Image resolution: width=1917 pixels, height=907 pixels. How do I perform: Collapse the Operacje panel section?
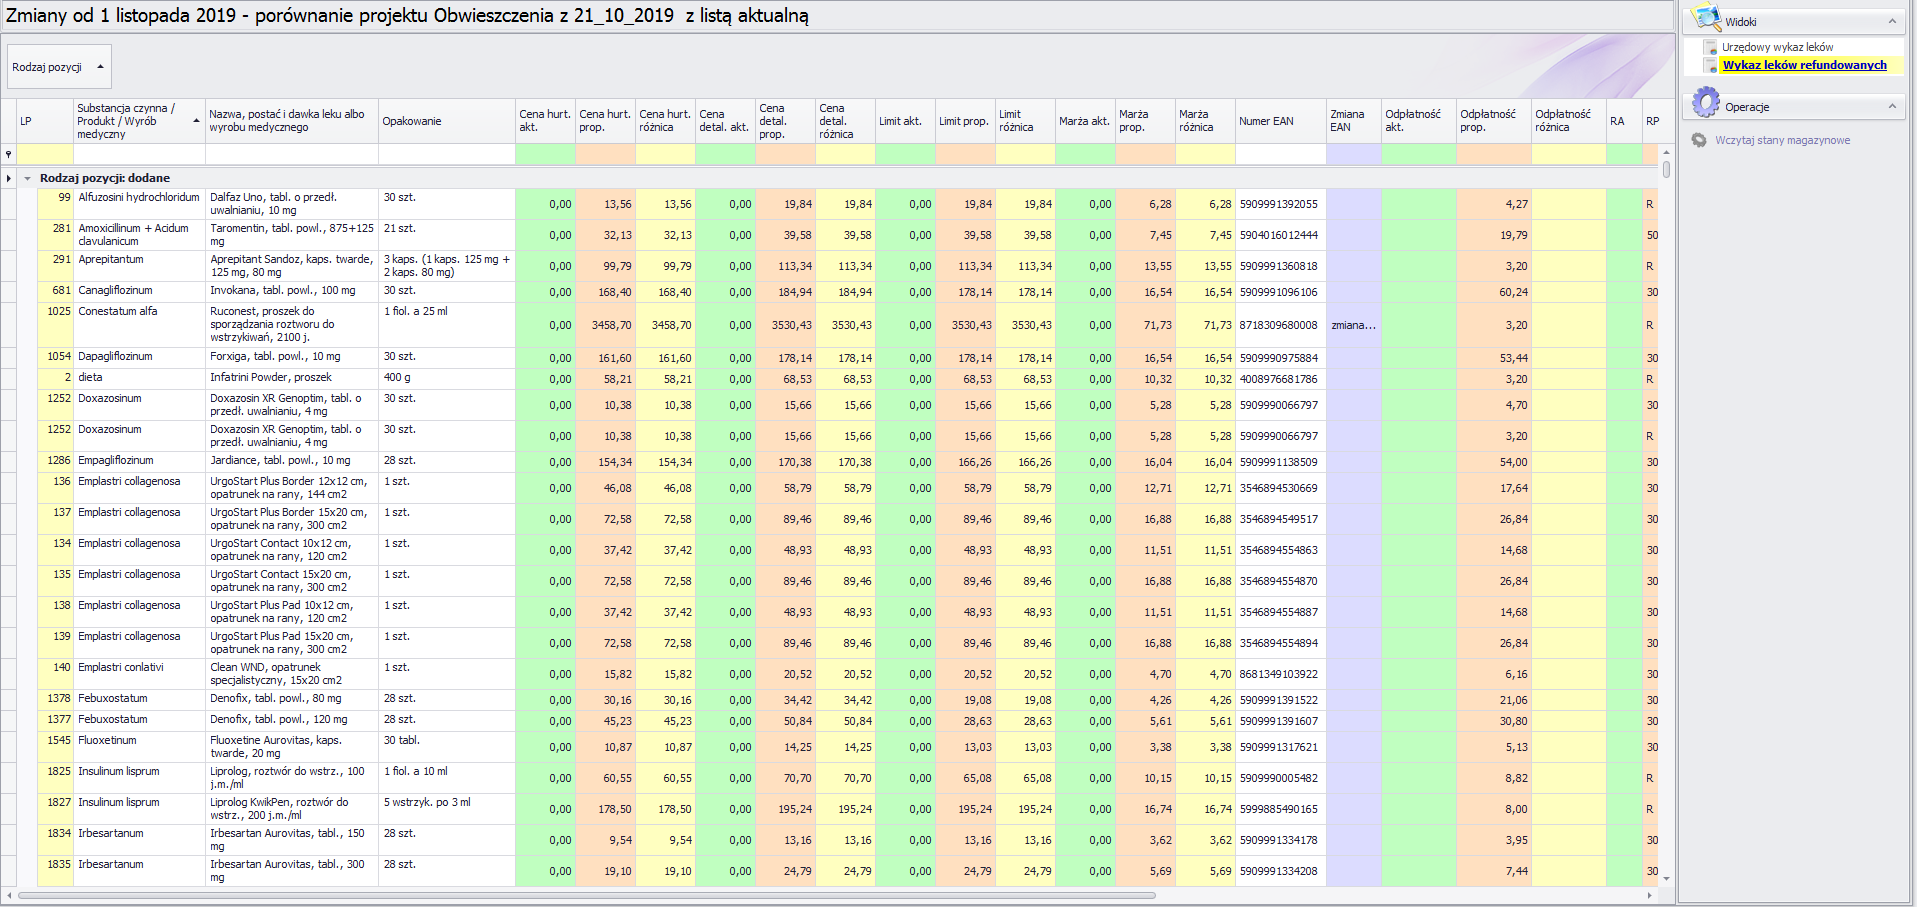click(x=1891, y=106)
